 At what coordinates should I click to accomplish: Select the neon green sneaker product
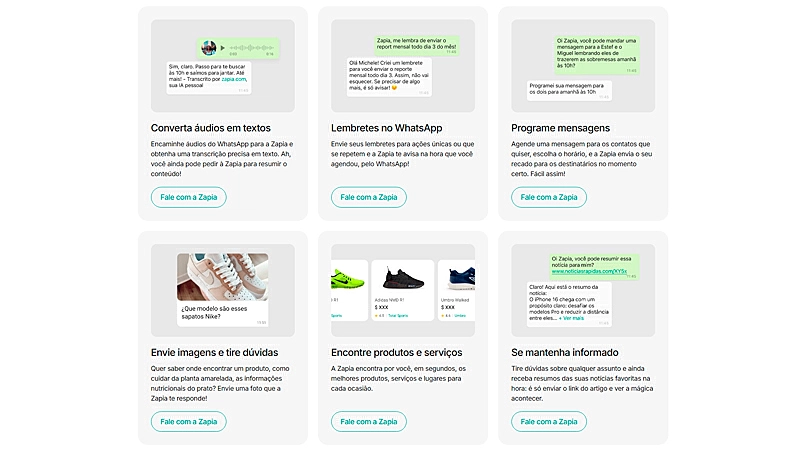click(x=346, y=280)
